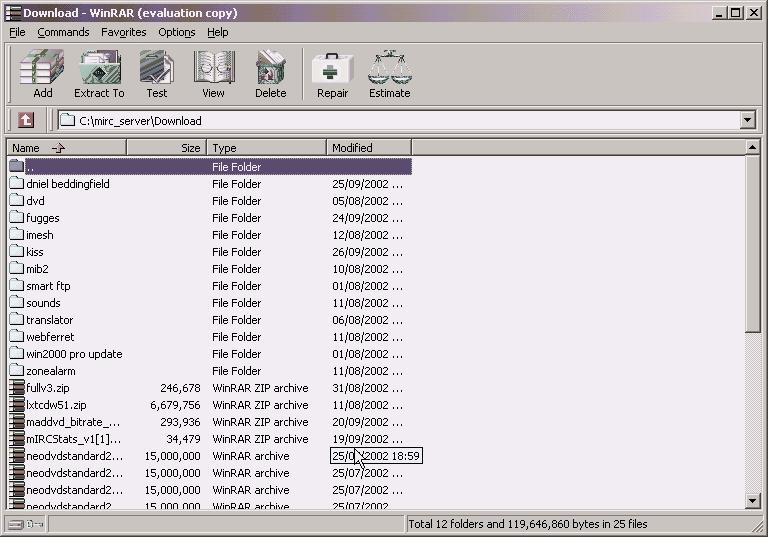Select the lxtcdw51.zip archive icon

(x=17, y=405)
